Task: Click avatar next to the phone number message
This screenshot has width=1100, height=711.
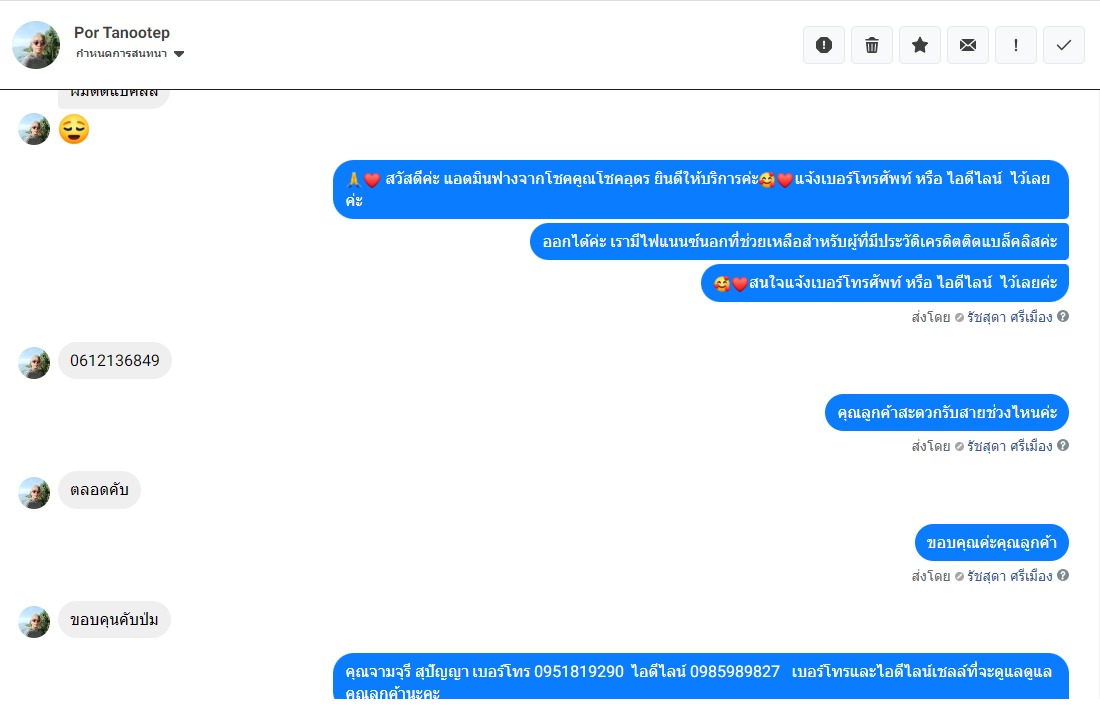Action: point(34,363)
